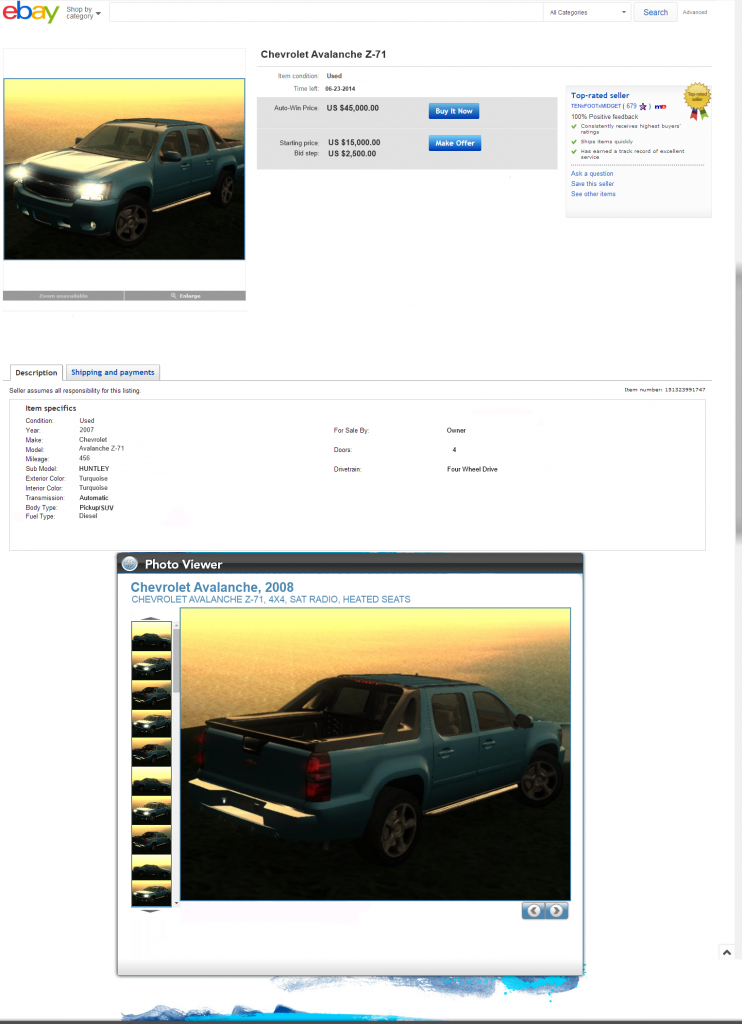Click the Drivetrain value Four Wheel Drive
Screen dimensions: 742x1024
click(x=472, y=469)
